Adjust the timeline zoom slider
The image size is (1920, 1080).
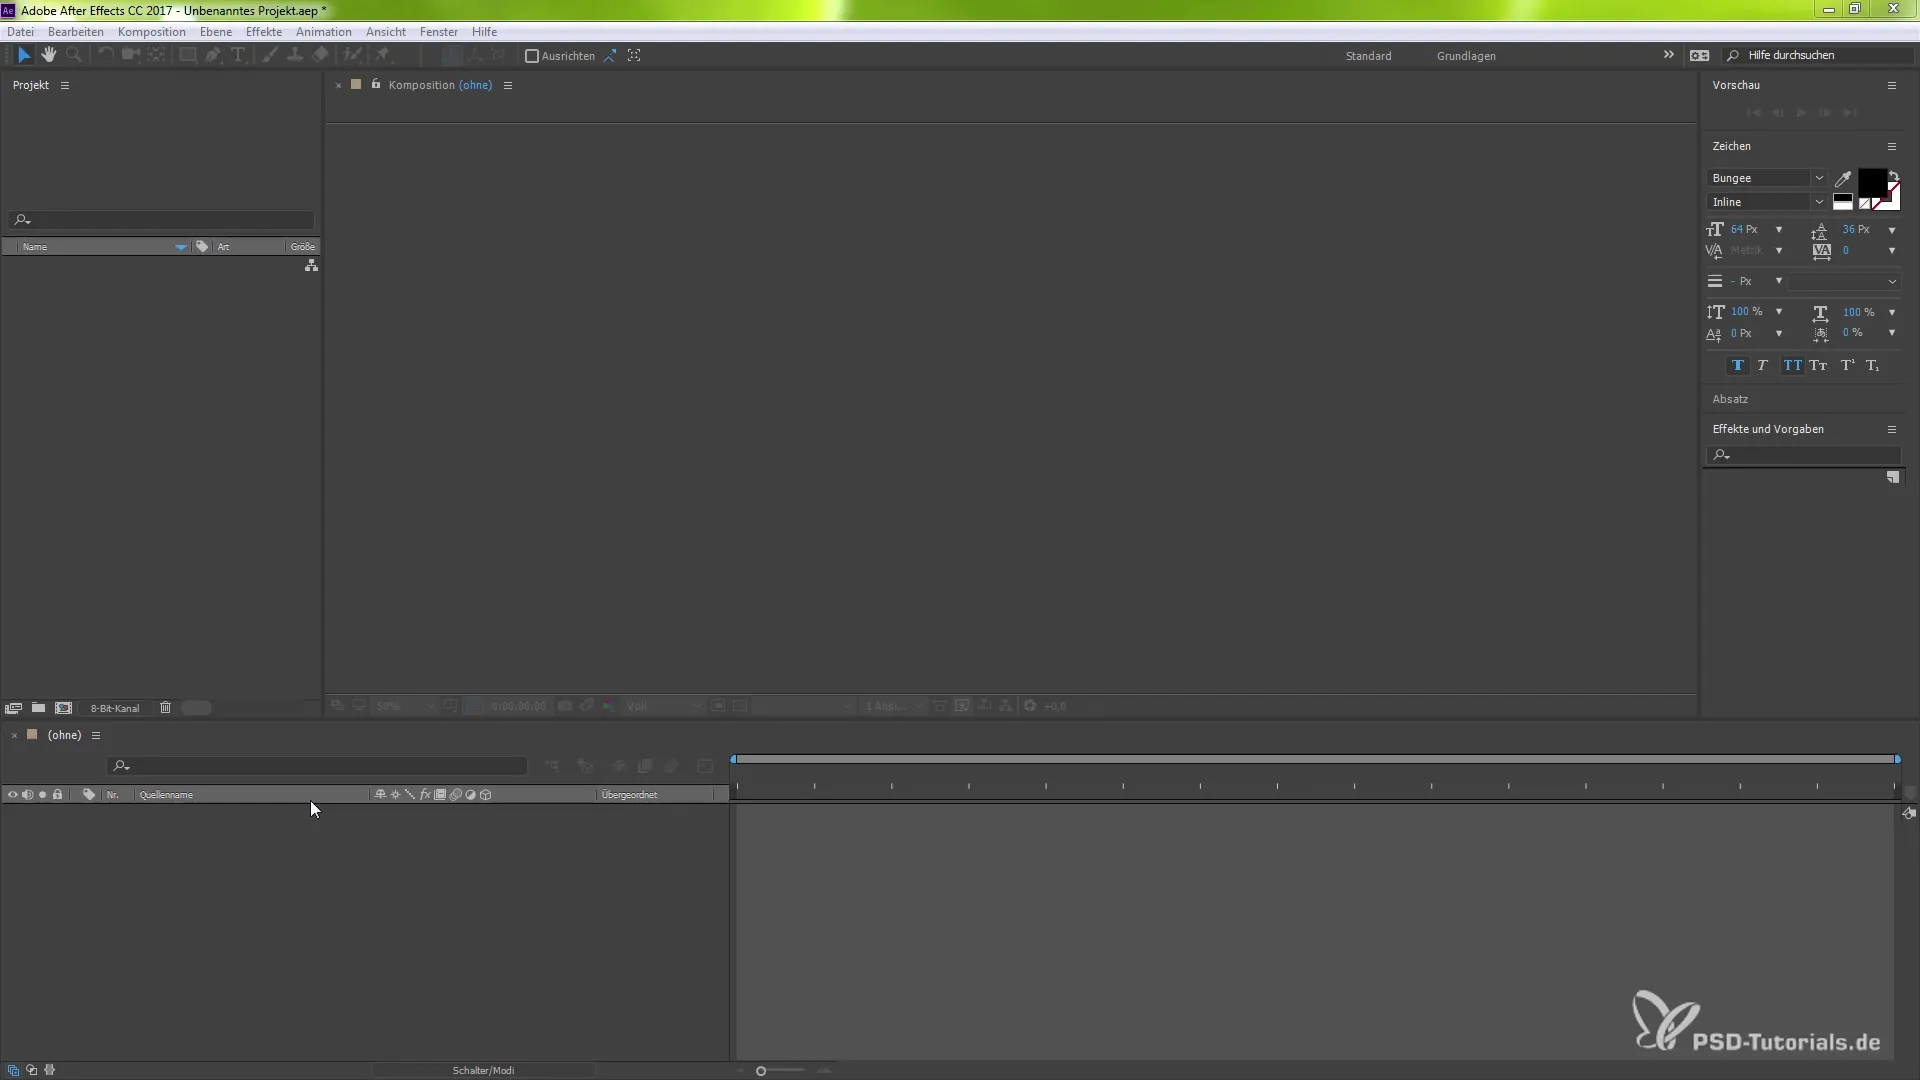[761, 1071]
